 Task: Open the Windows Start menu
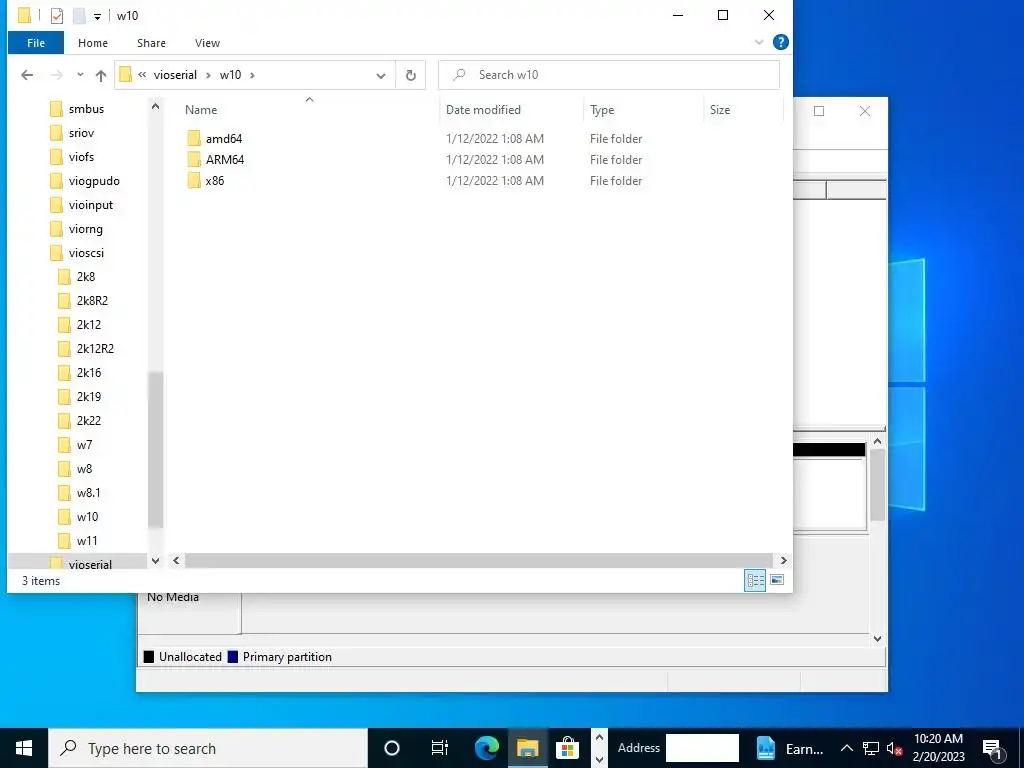pos(24,748)
